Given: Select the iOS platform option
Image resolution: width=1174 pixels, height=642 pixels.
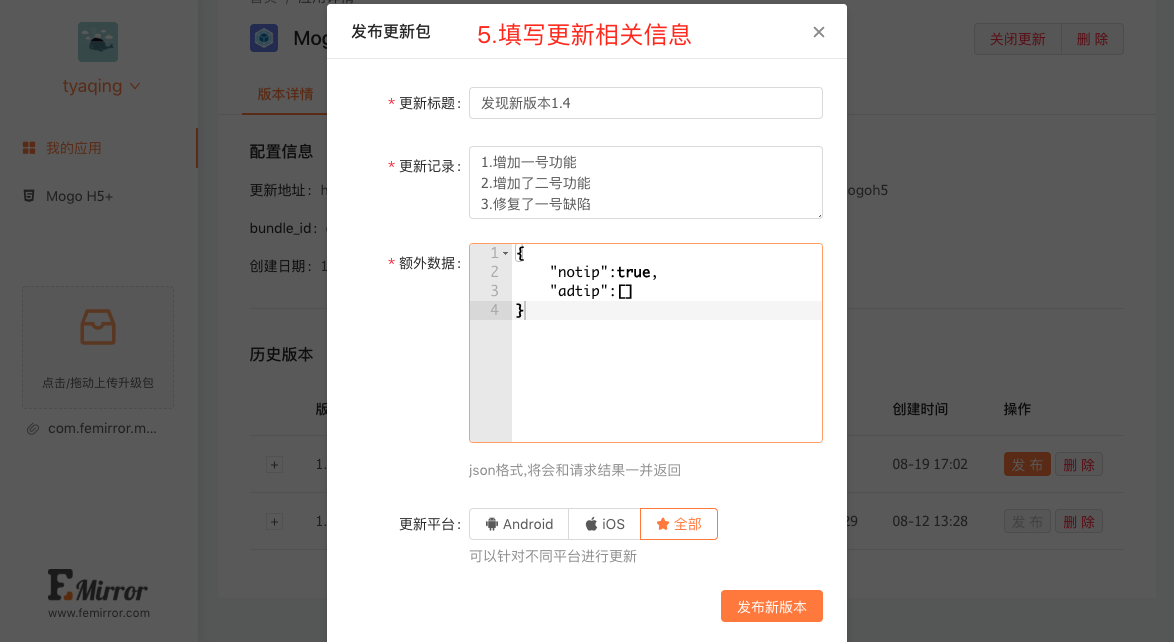Looking at the screenshot, I should pyautogui.click(x=605, y=524).
